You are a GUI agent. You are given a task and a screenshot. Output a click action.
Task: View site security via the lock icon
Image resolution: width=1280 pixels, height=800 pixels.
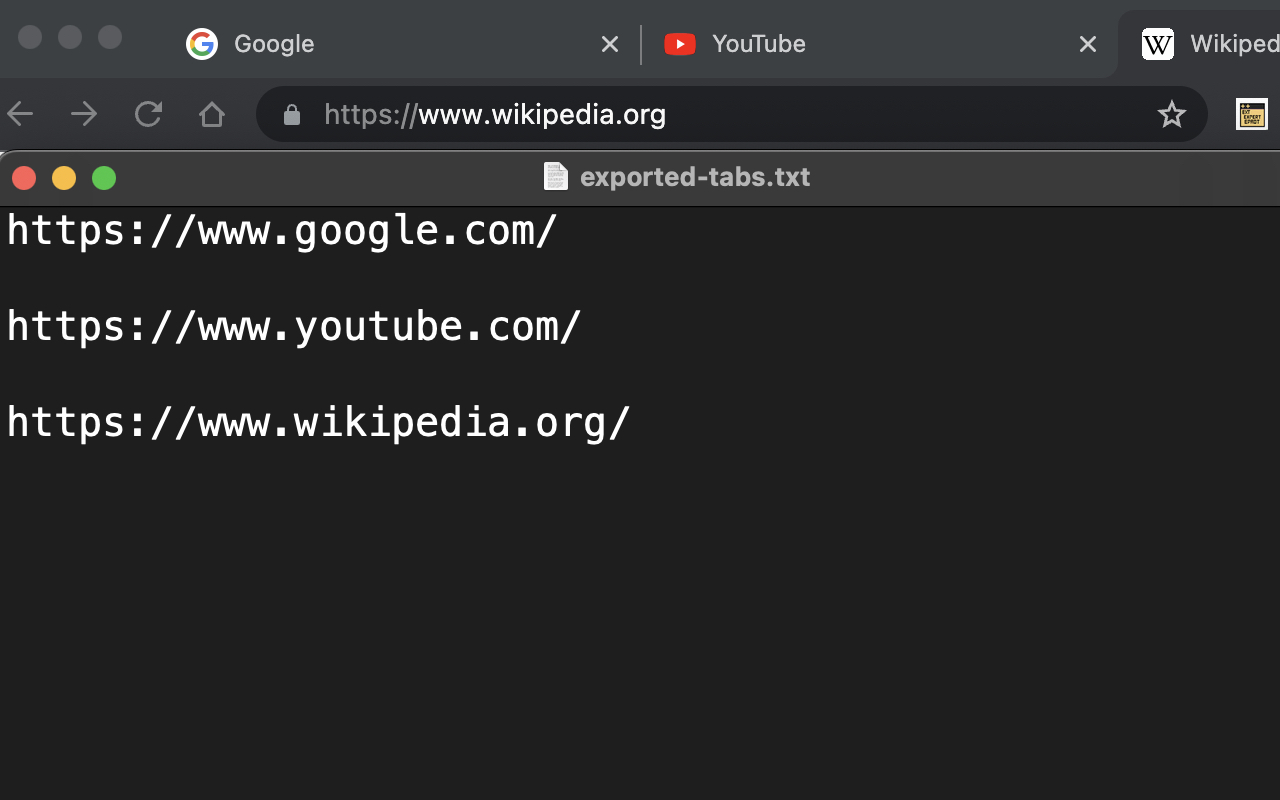tap(291, 114)
